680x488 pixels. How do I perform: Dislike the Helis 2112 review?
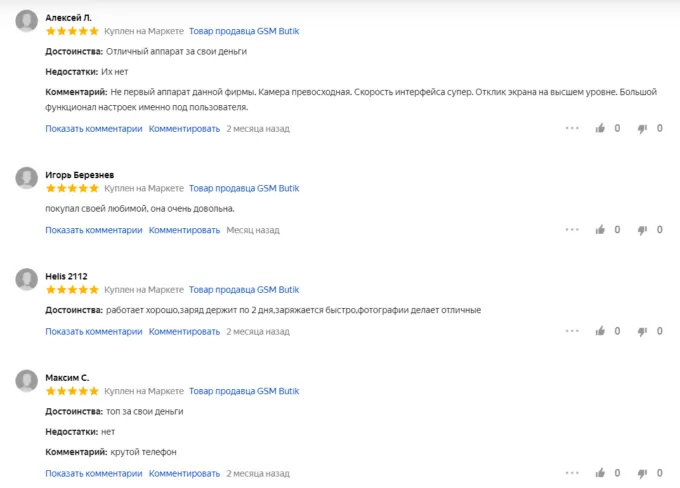coord(642,331)
